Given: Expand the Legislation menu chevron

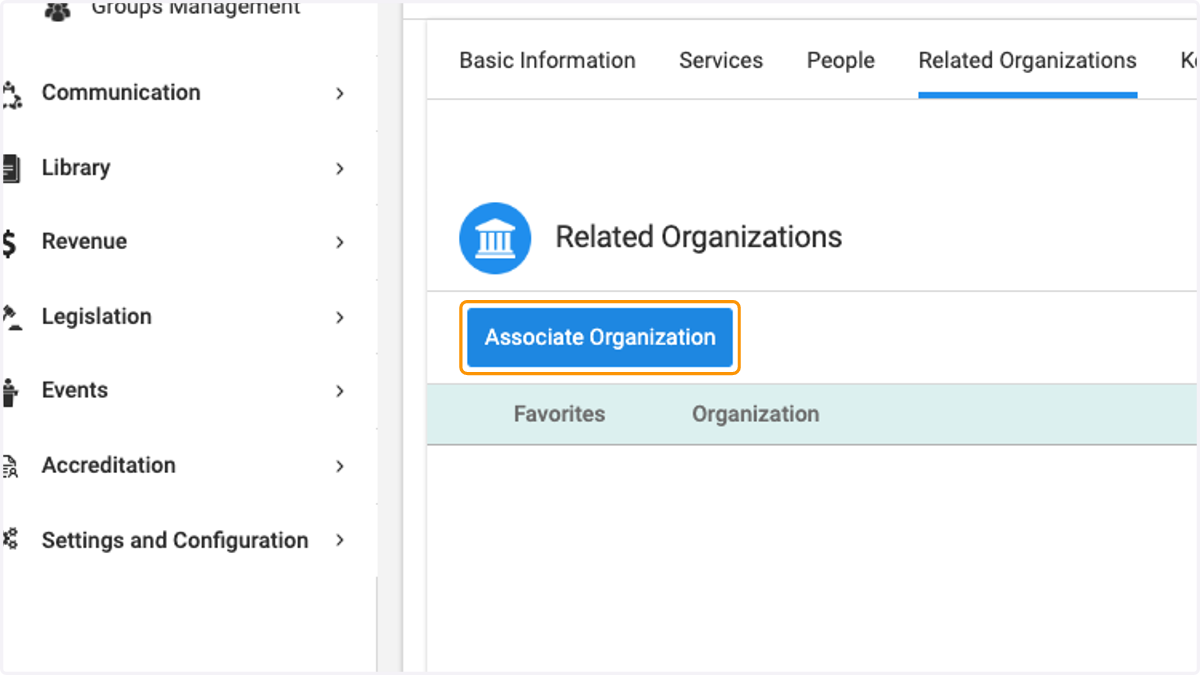Looking at the screenshot, I should pos(340,317).
